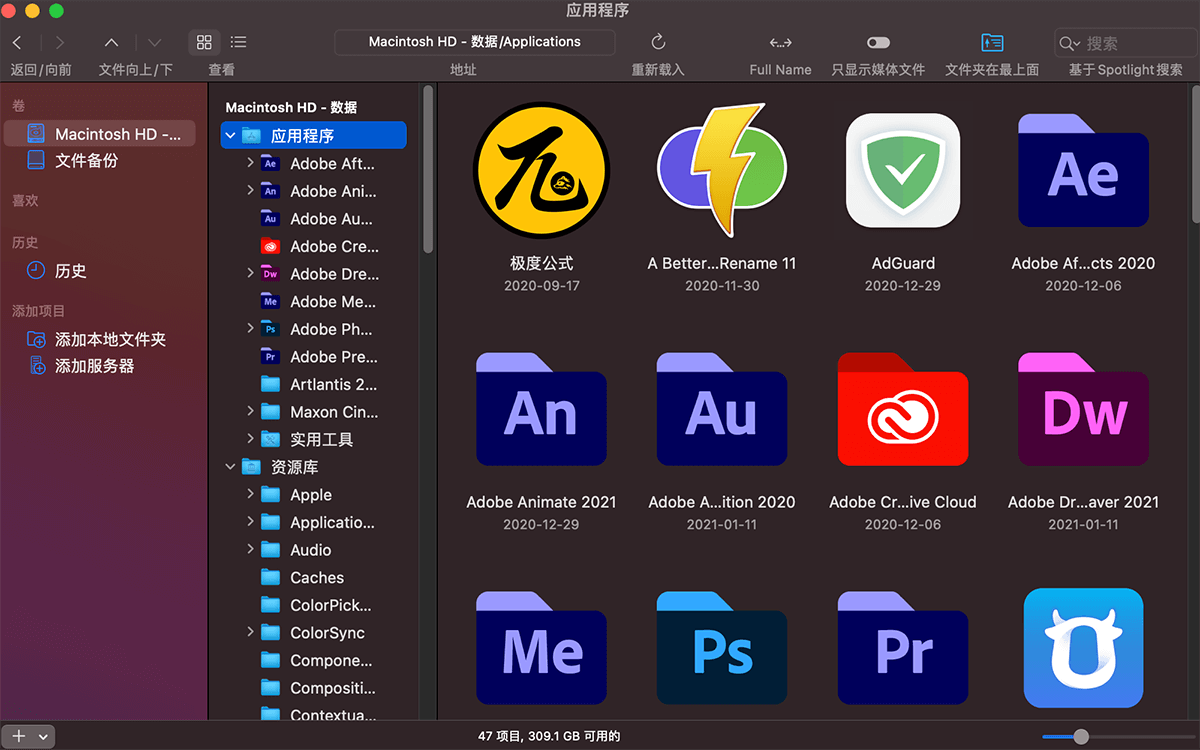Click the Full Name toolbar icon

(780, 42)
